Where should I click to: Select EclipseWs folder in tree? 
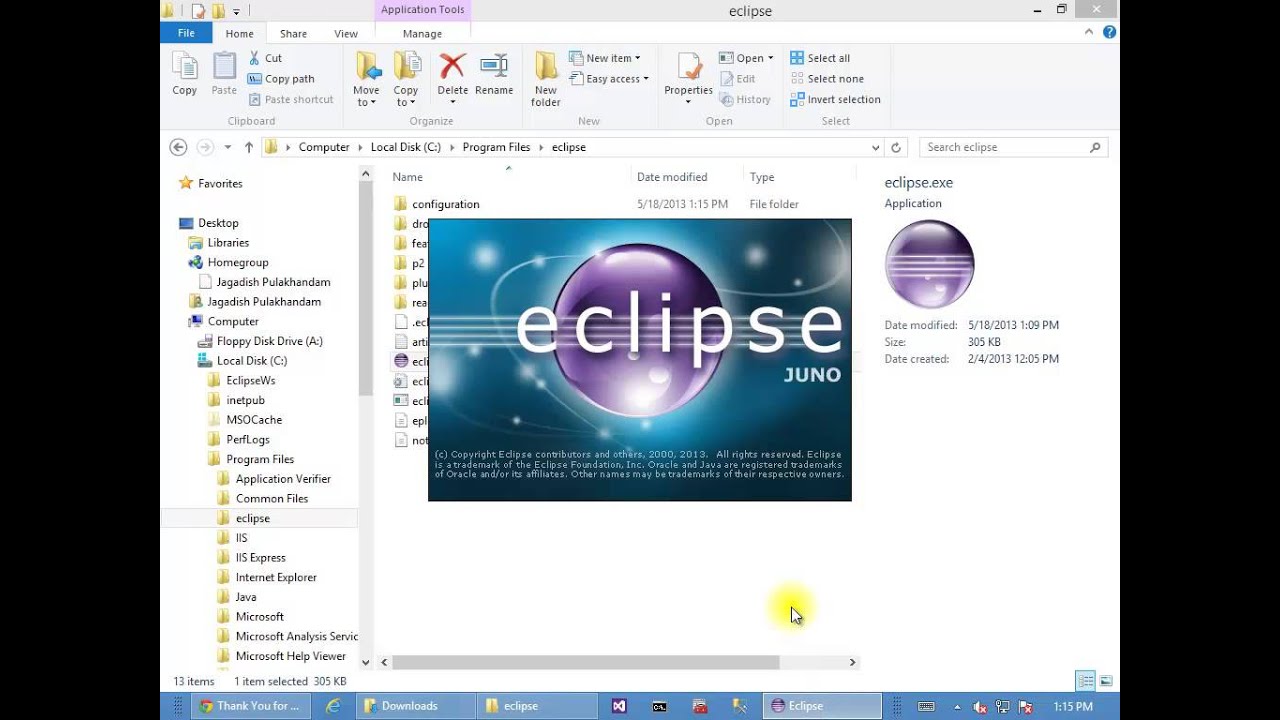click(x=250, y=381)
